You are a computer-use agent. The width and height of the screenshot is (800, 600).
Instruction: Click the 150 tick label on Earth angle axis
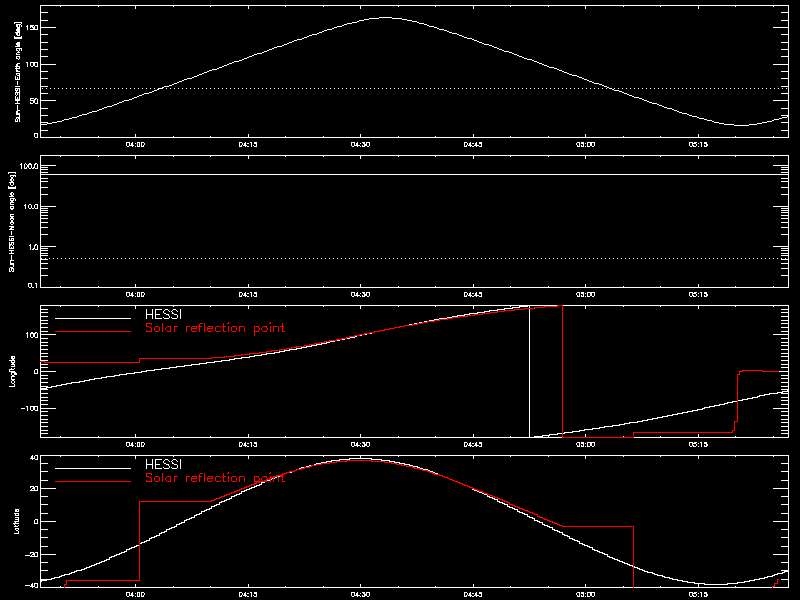point(32,28)
